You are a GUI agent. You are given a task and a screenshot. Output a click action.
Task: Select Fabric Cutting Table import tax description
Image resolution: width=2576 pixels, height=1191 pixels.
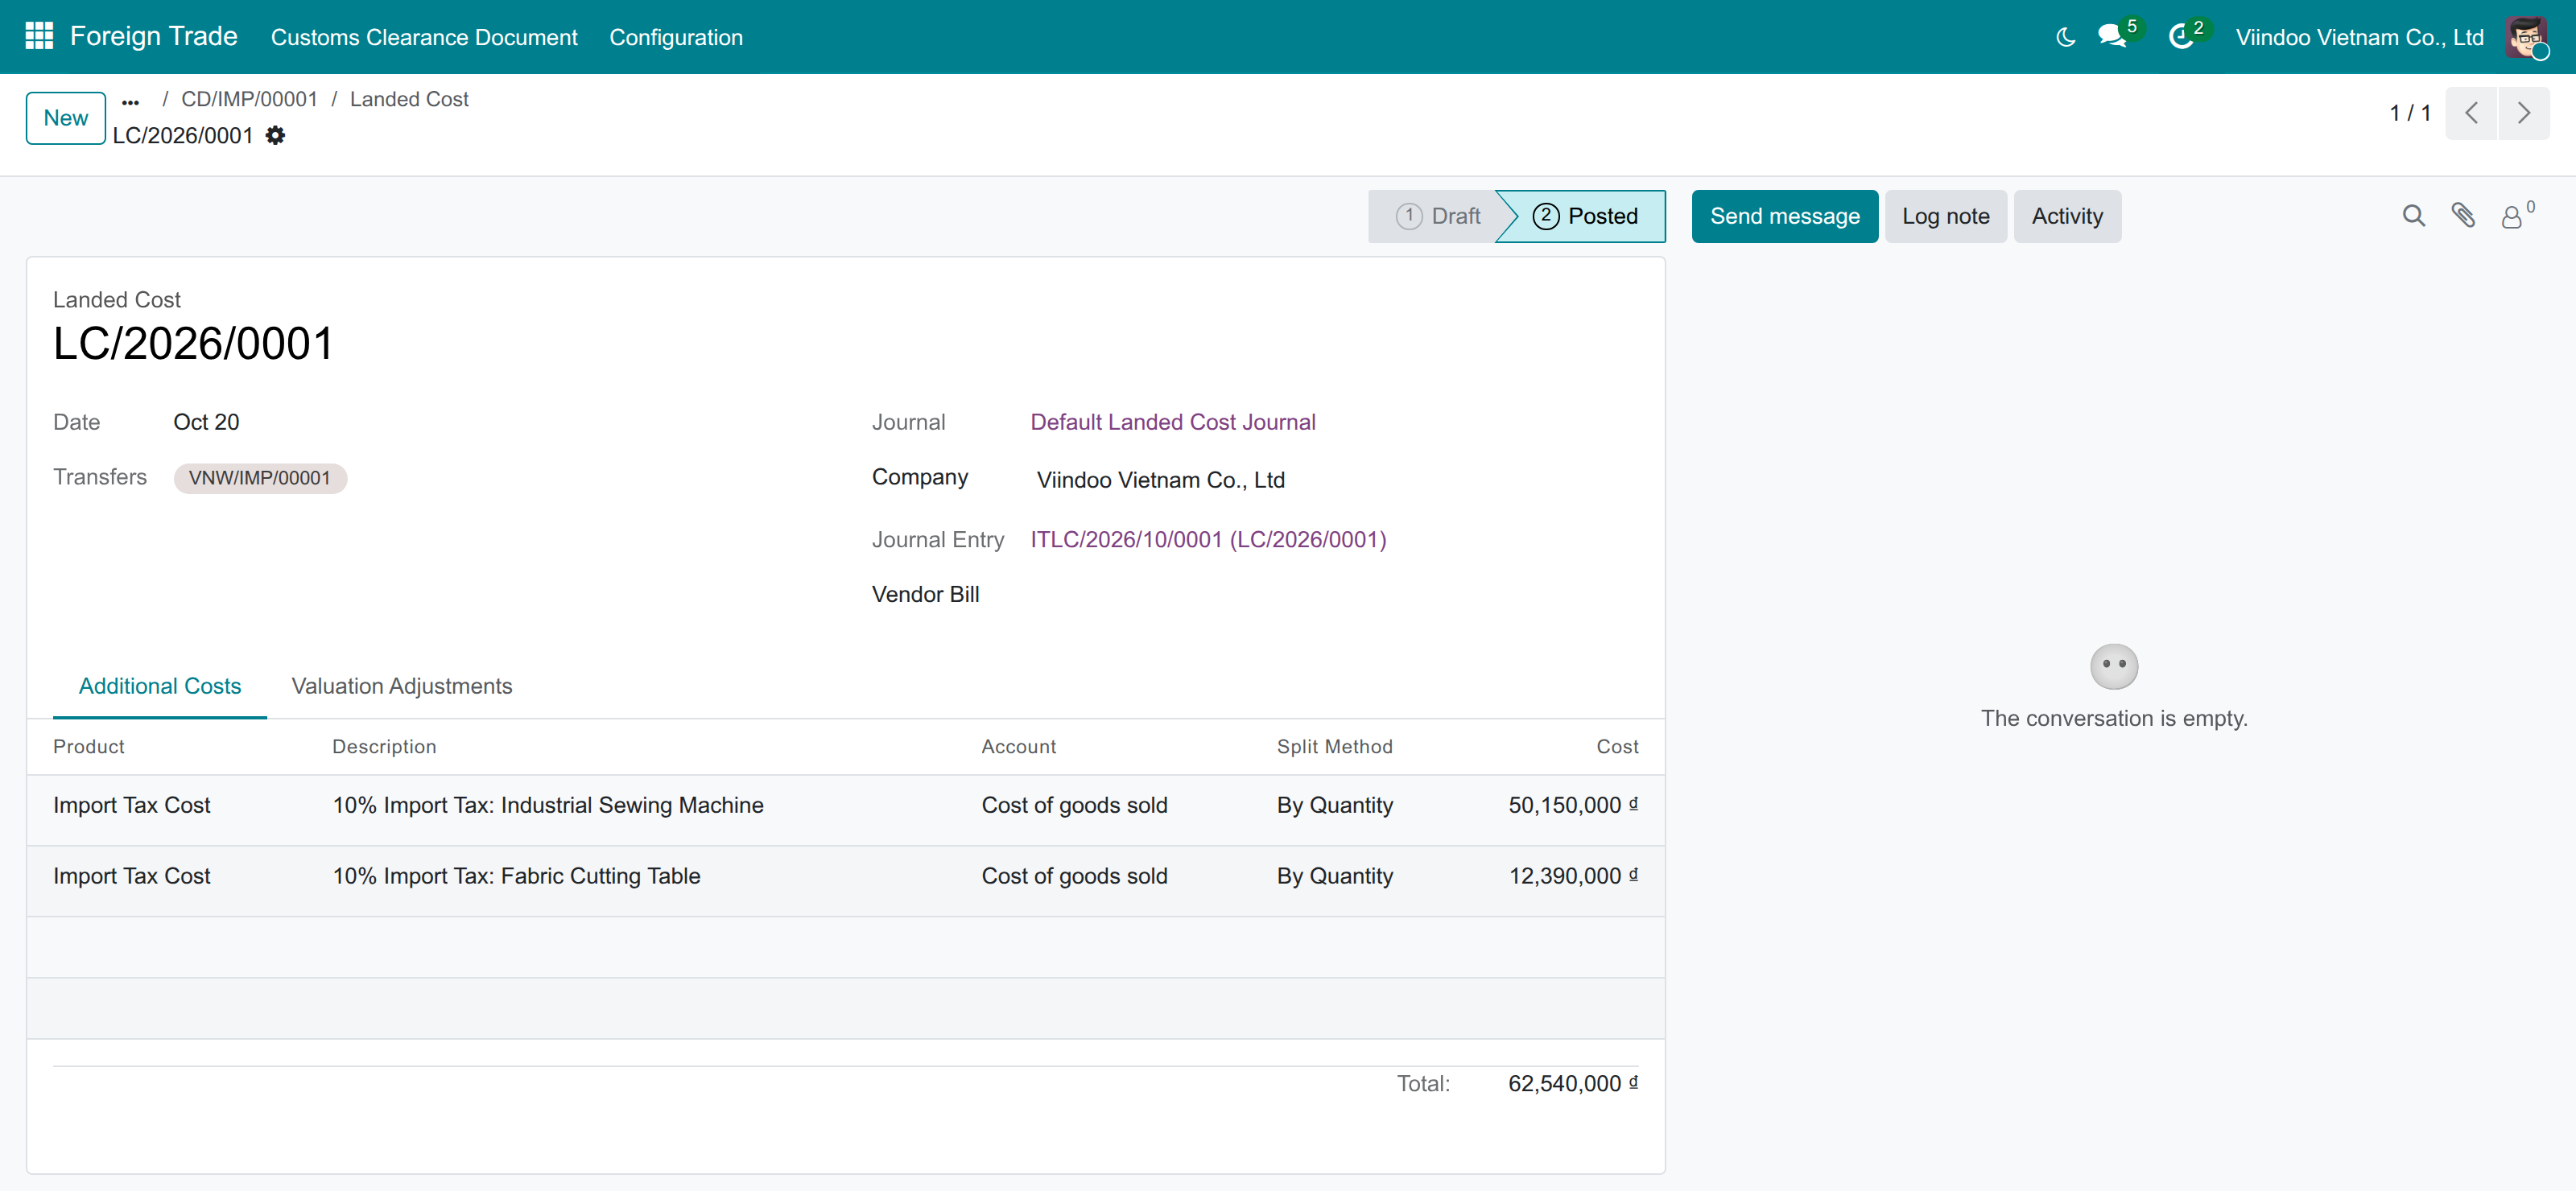pyautogui.click(x=516, y=876)
